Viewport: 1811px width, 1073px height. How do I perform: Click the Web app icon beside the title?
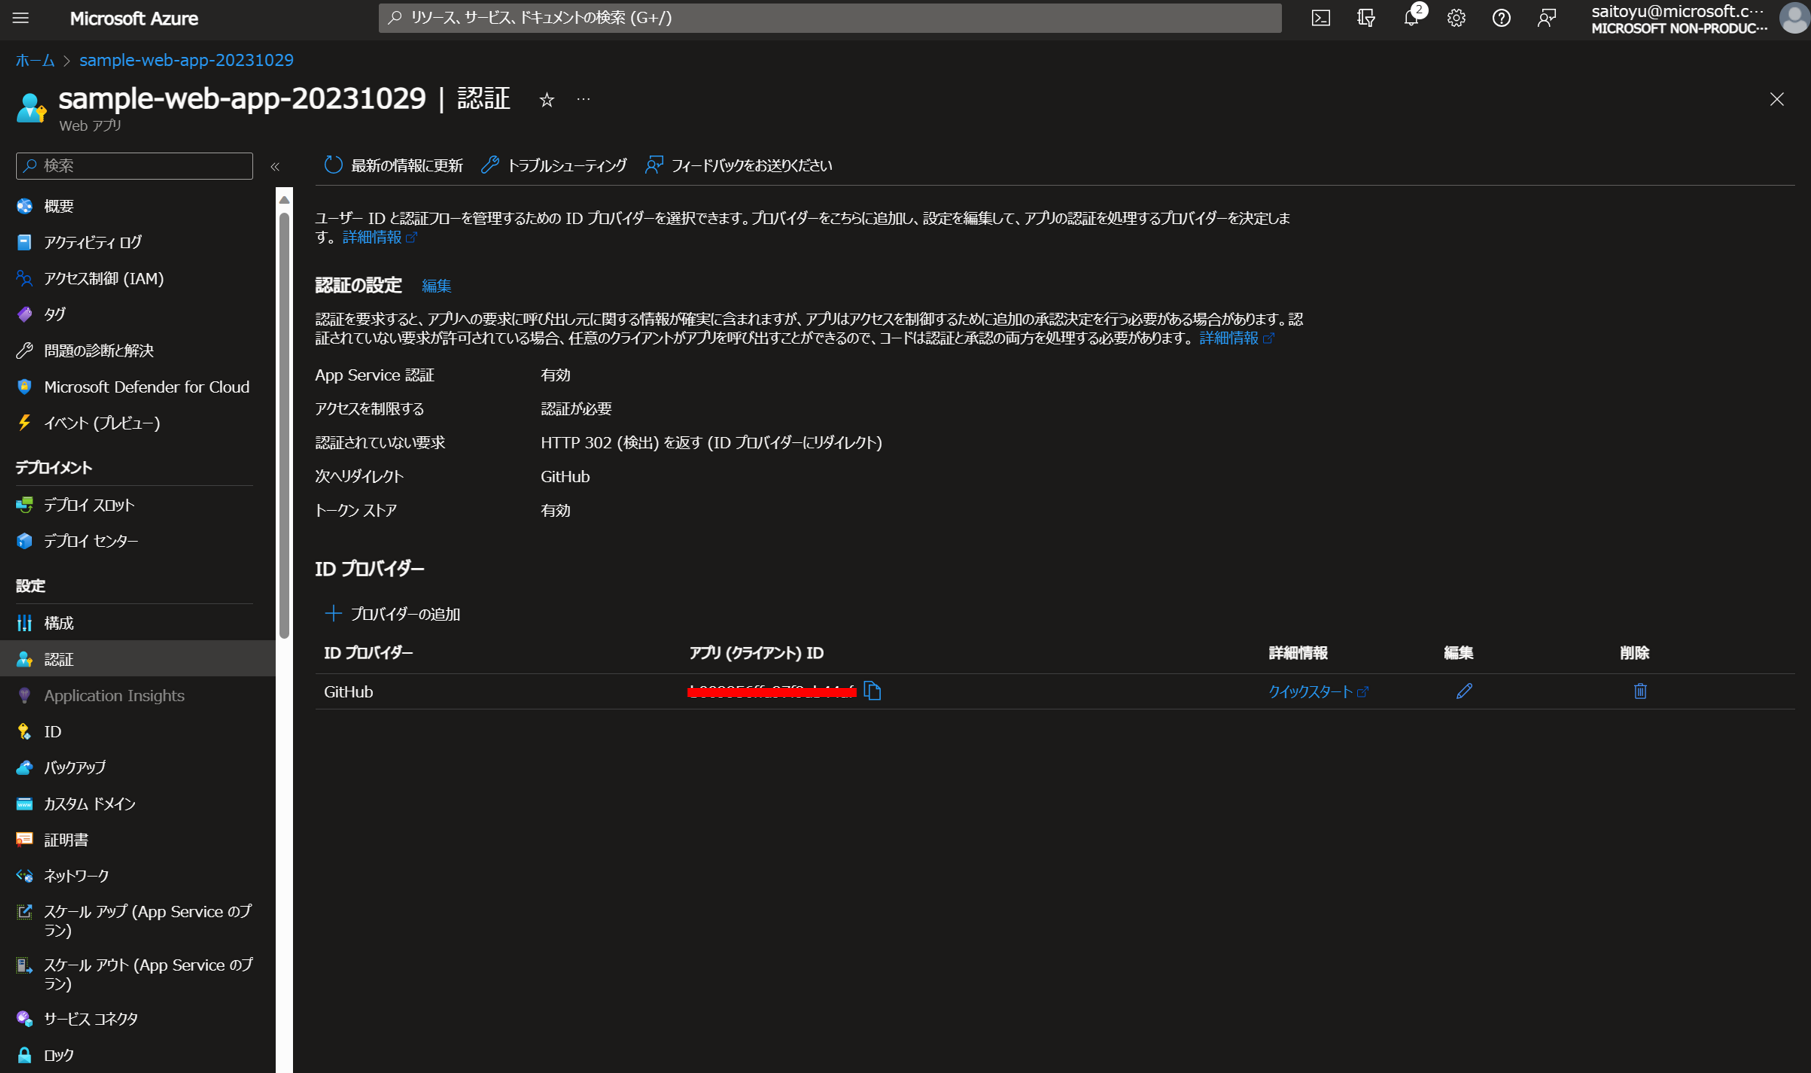pyautogui.click(x=31, y=106)
